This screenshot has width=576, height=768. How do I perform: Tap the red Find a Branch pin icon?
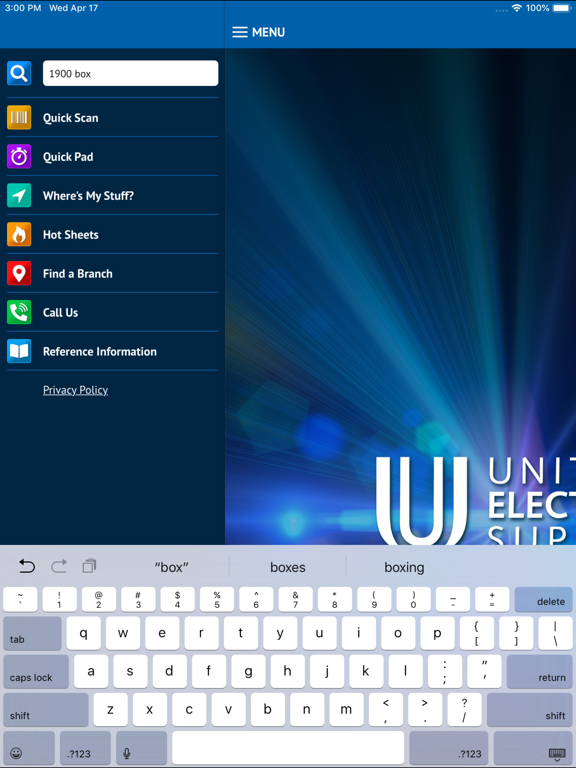click(19, 273)
